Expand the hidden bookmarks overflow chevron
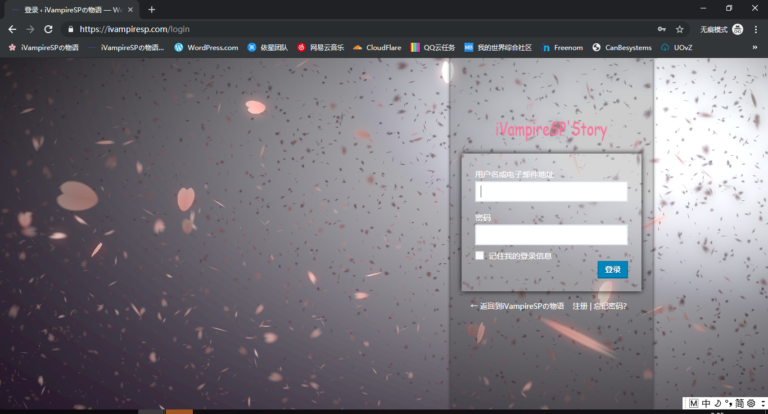 (x=755, y=47)
